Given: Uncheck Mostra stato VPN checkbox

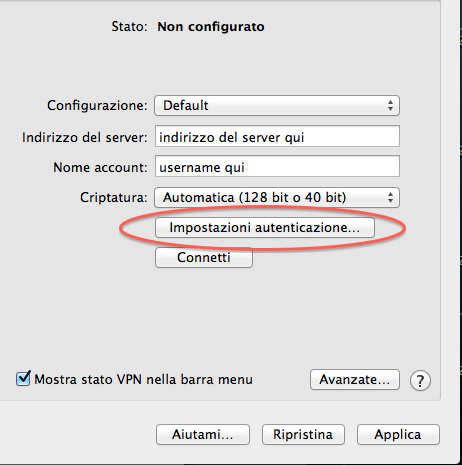Looking at the screenshot, I should [23, 379].
